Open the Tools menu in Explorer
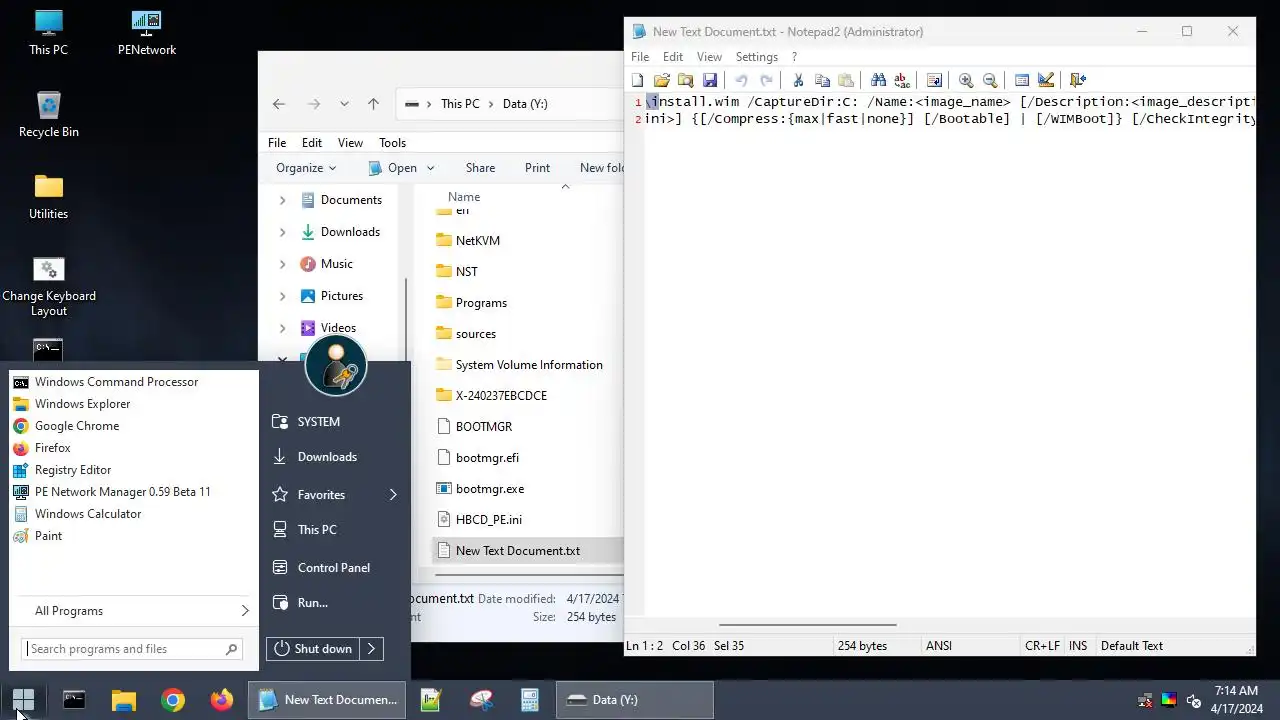This screenshot has width=1280, height=720. click(392, 143)
